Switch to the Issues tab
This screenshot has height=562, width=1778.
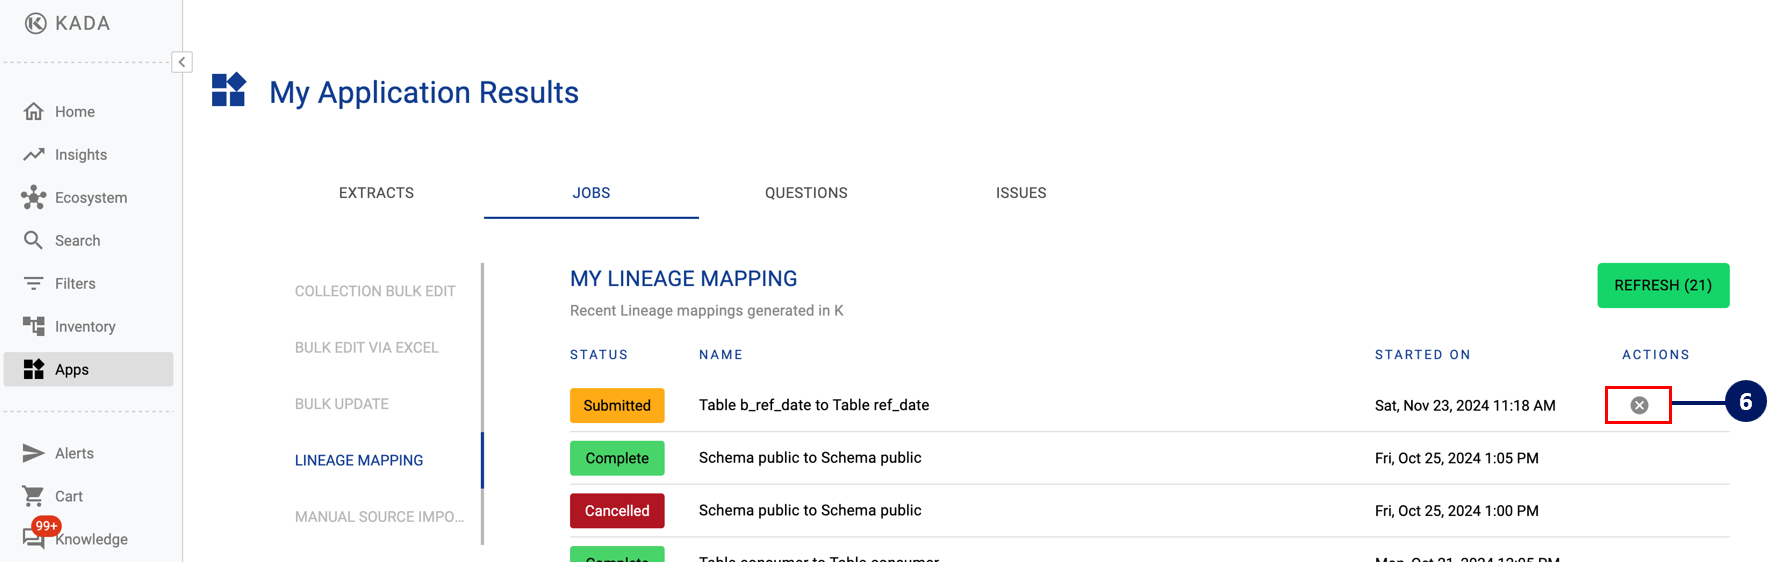[1020, 193]
